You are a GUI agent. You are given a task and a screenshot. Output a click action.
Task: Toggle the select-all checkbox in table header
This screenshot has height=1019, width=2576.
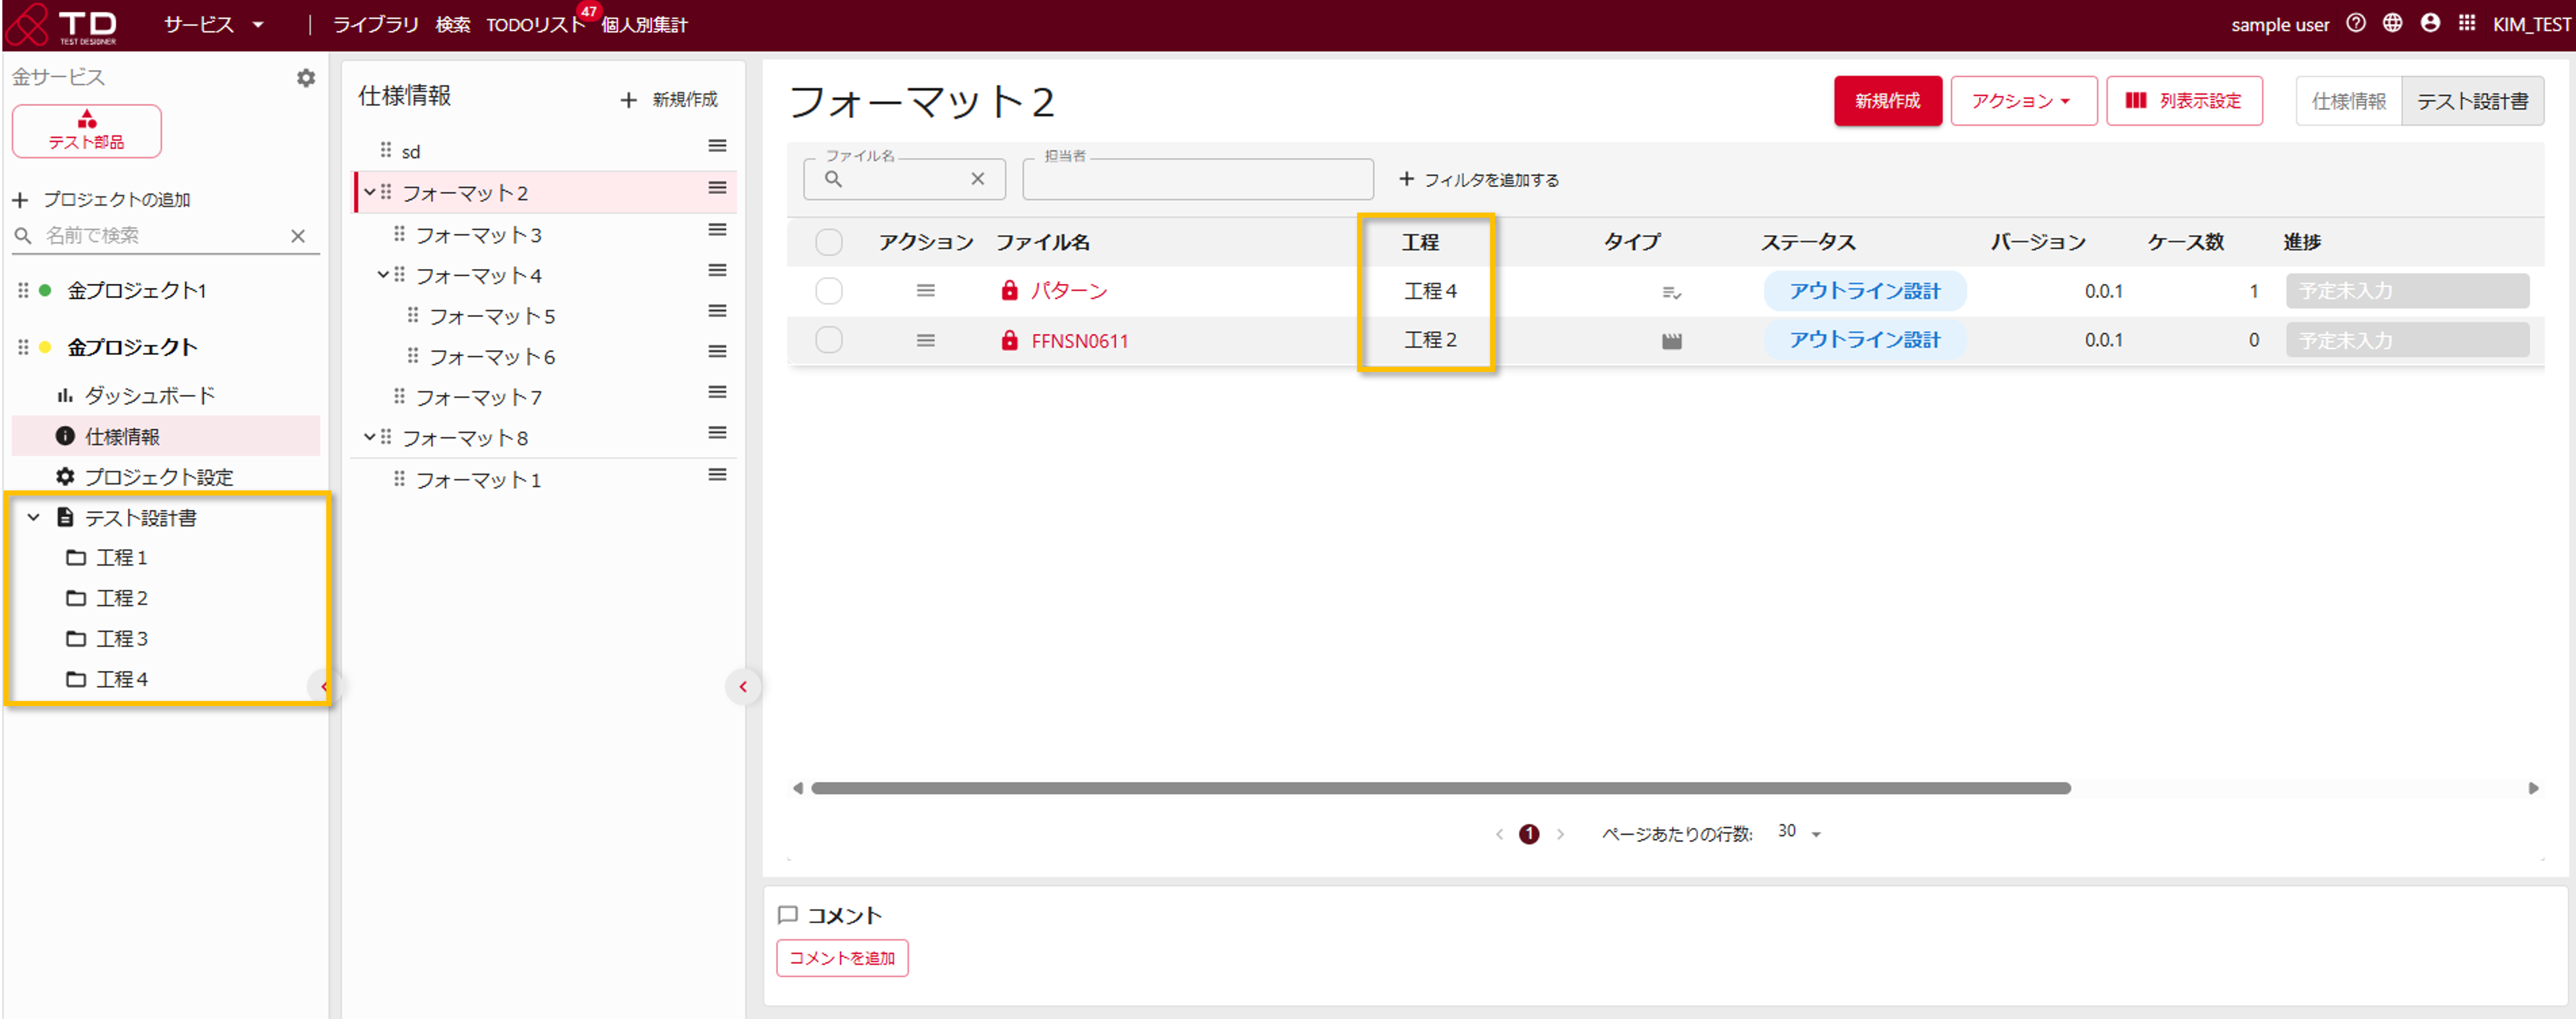pos(829,242)
